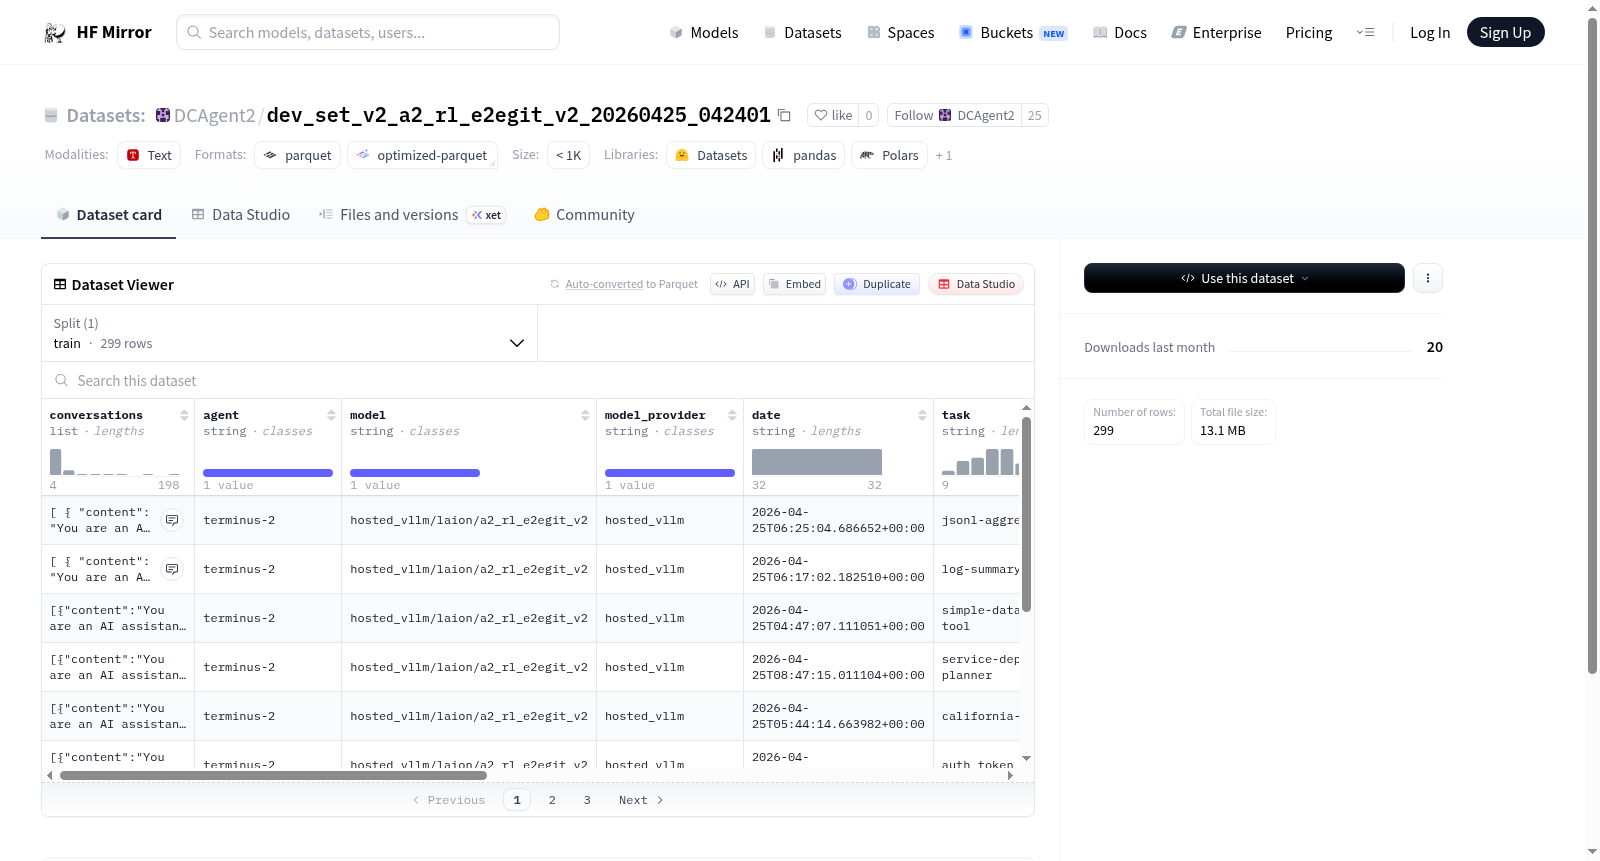Image resolution: width=1600 pixels, height=861 pixels.
Task: Select the parquet format tag
Action: pos(298,156)
